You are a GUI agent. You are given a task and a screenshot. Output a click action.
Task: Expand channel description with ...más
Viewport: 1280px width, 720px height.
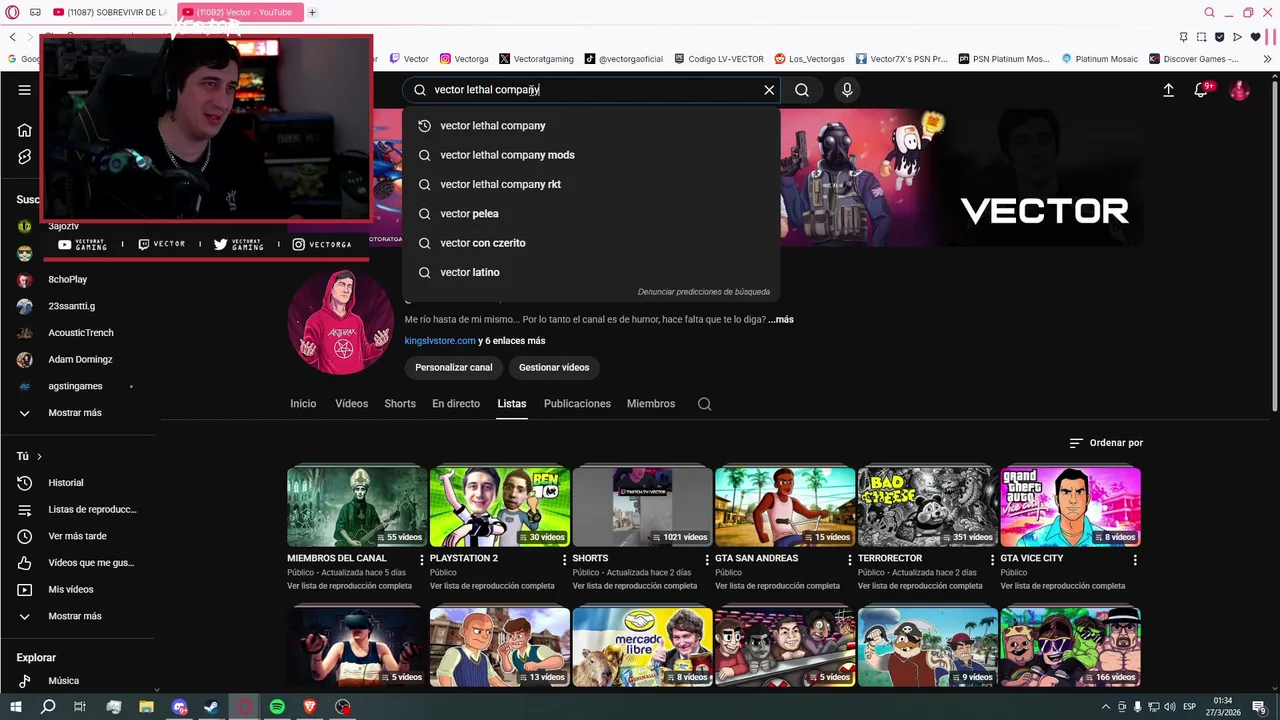click(x=781, y=320)
